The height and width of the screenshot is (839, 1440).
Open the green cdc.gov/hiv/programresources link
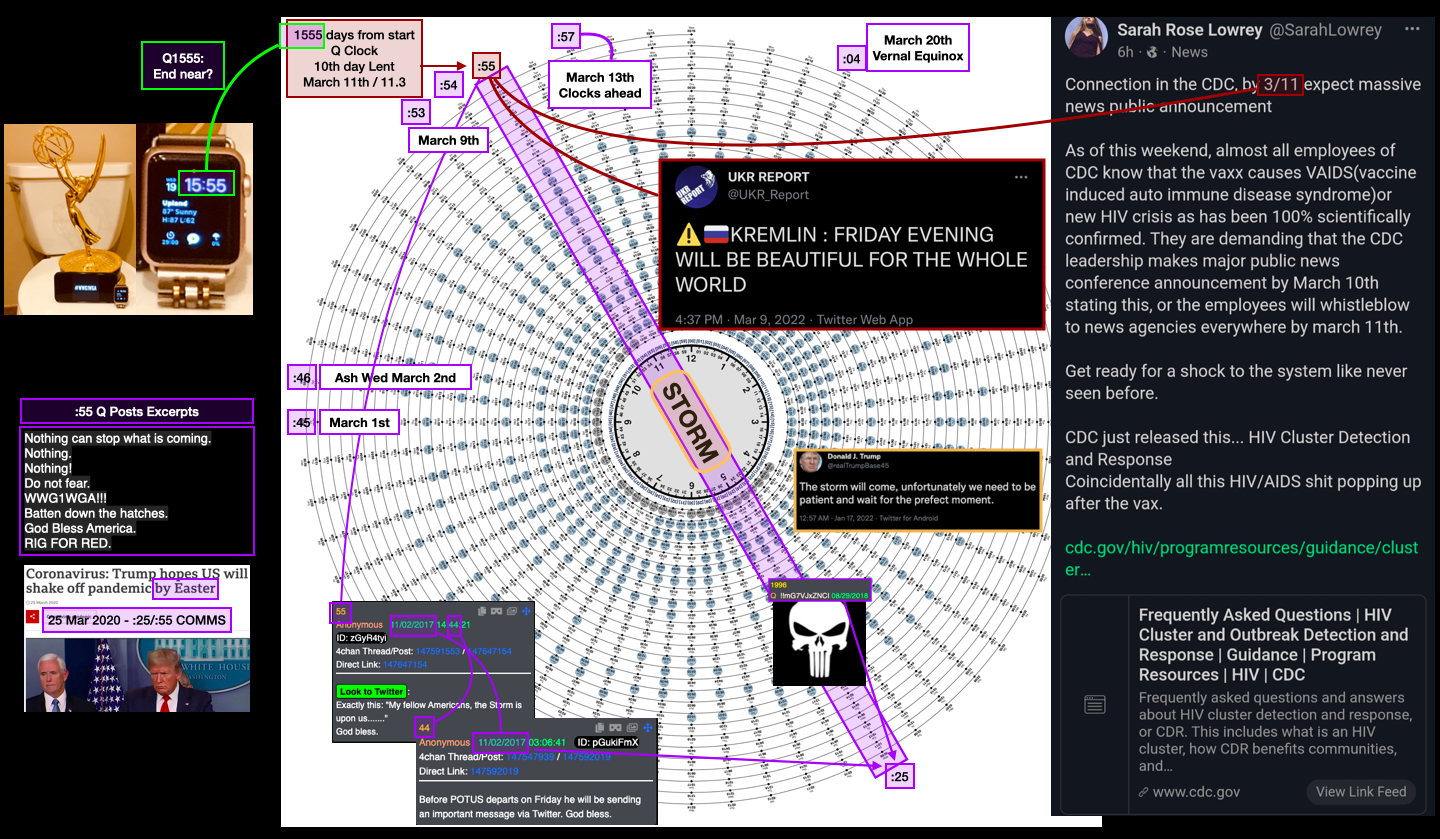click(x=1241, y=559)
